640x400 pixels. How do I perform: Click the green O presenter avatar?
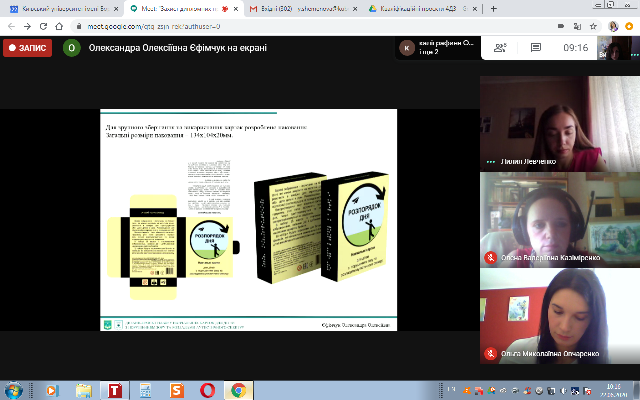pos(72,48)
